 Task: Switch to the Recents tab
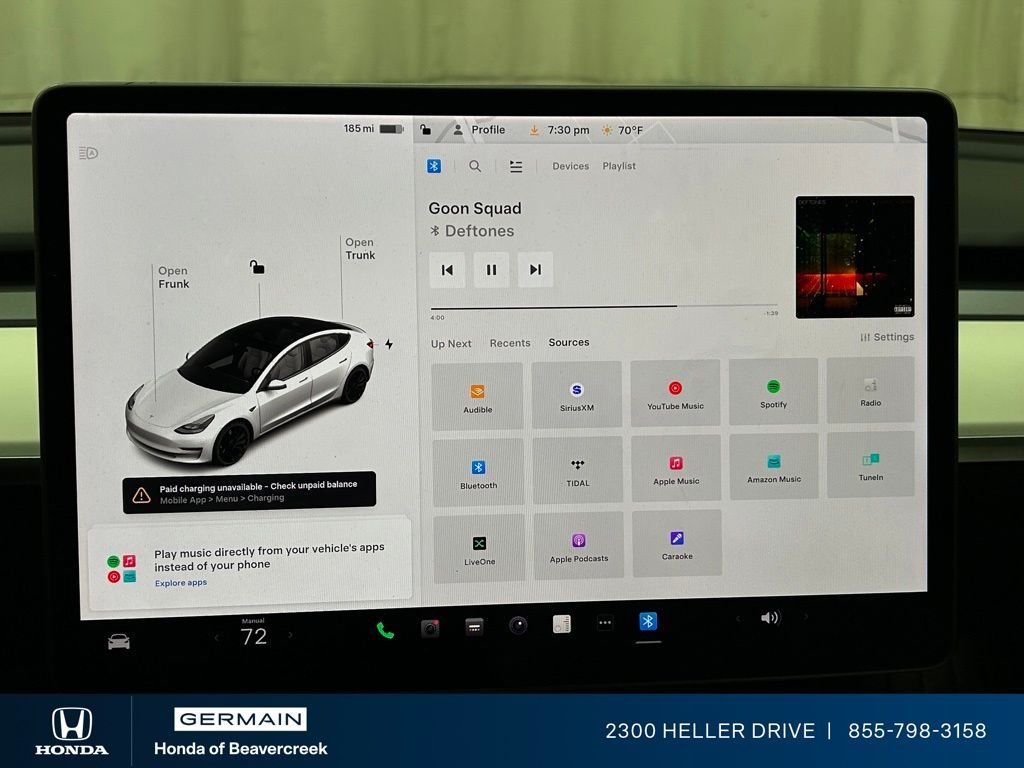510,343
